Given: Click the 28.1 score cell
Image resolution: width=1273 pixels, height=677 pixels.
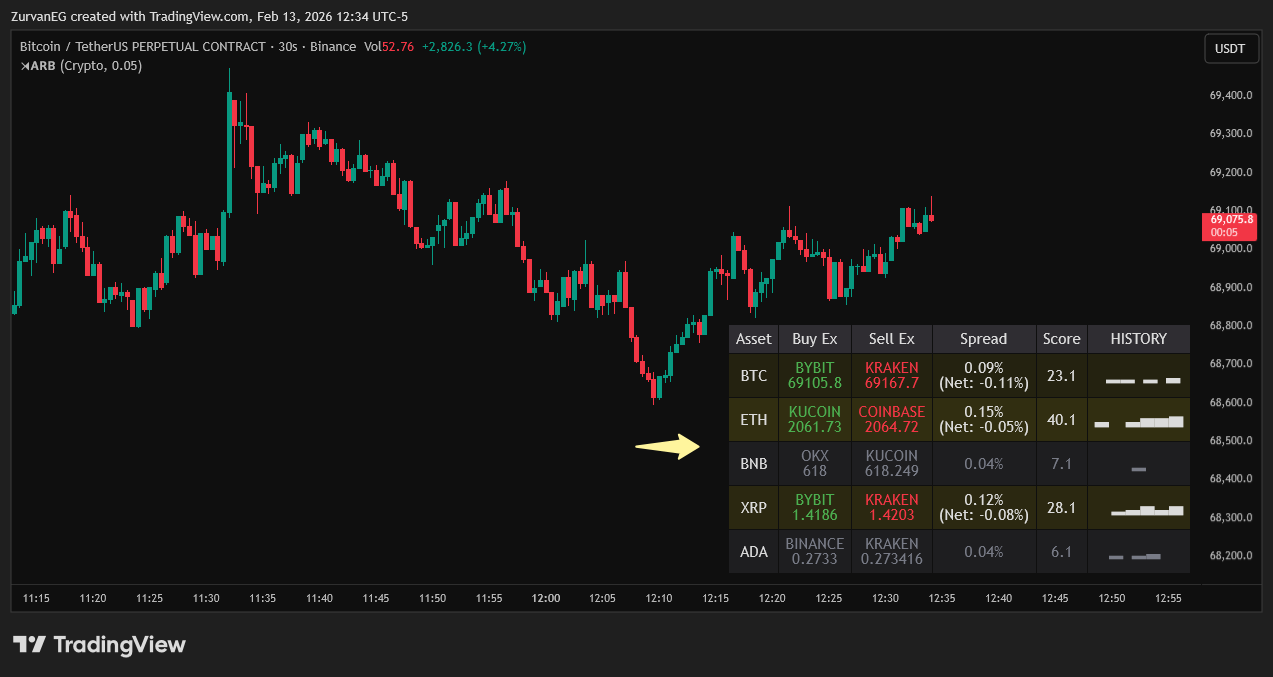Looking at the screenshot, I should pyautogui.click(x=1062, y=508).
